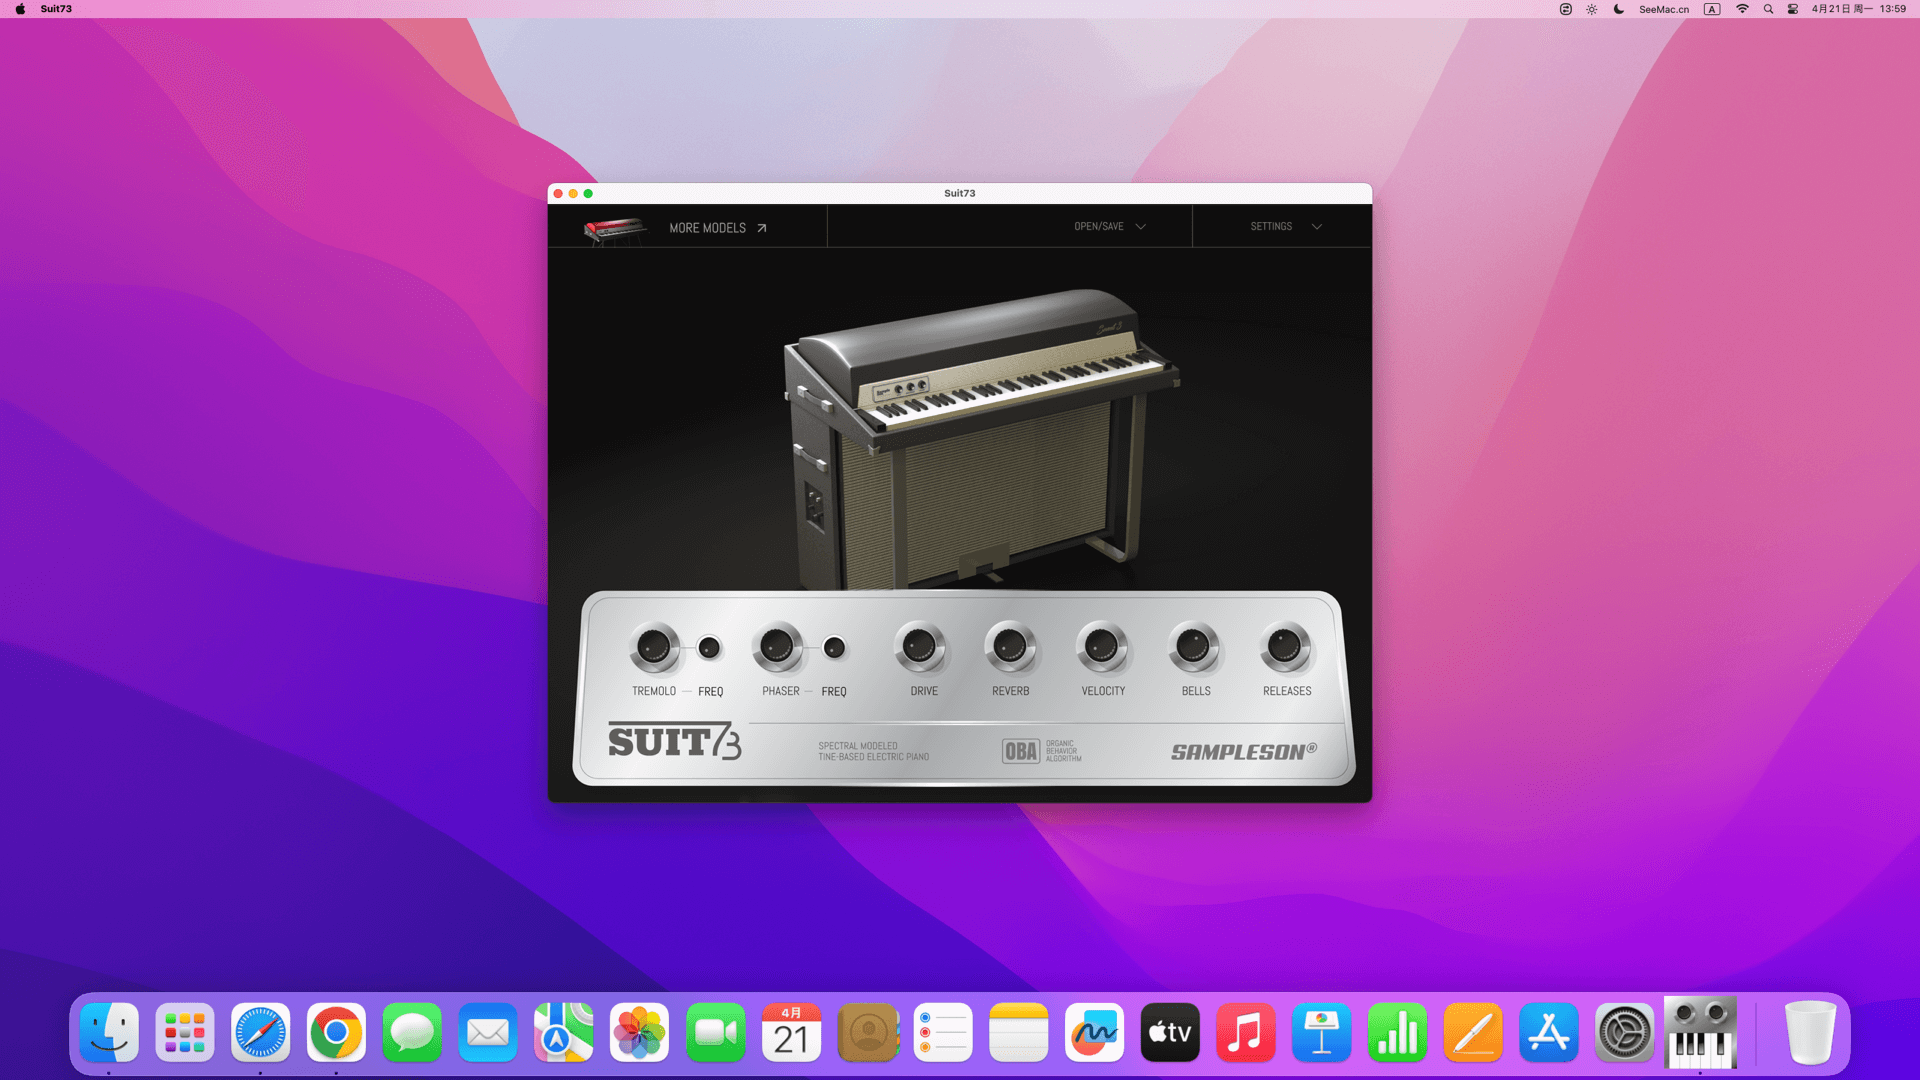Click the electric piano 3D image
This screenshot has width=1920, height=1080.
coord(980,440)
